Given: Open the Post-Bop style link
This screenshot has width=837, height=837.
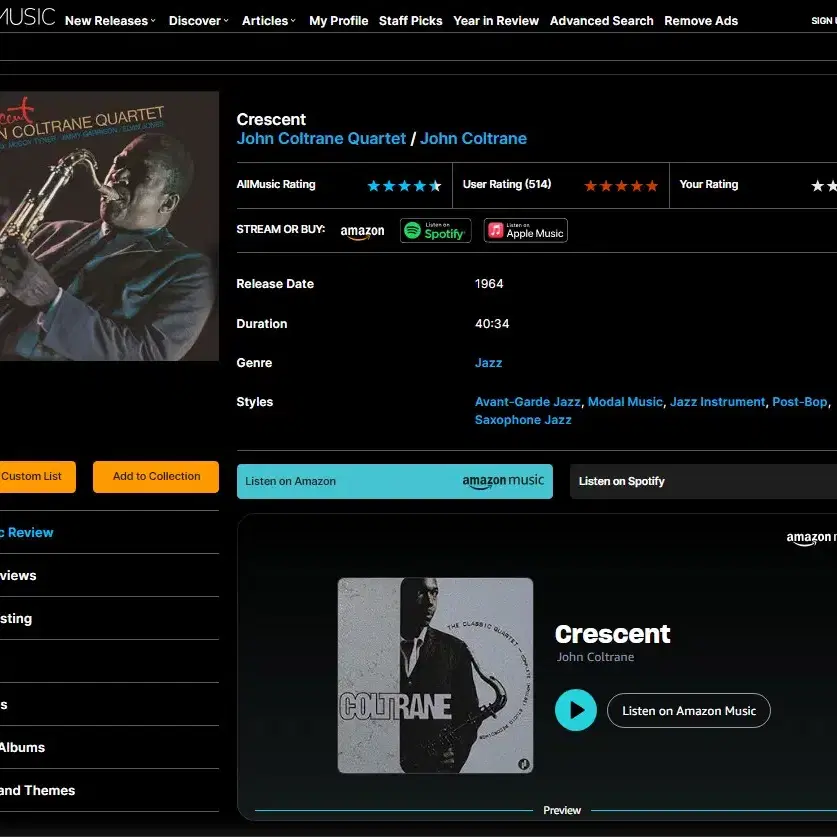Looking at the screenshot, I should point(800,402).
